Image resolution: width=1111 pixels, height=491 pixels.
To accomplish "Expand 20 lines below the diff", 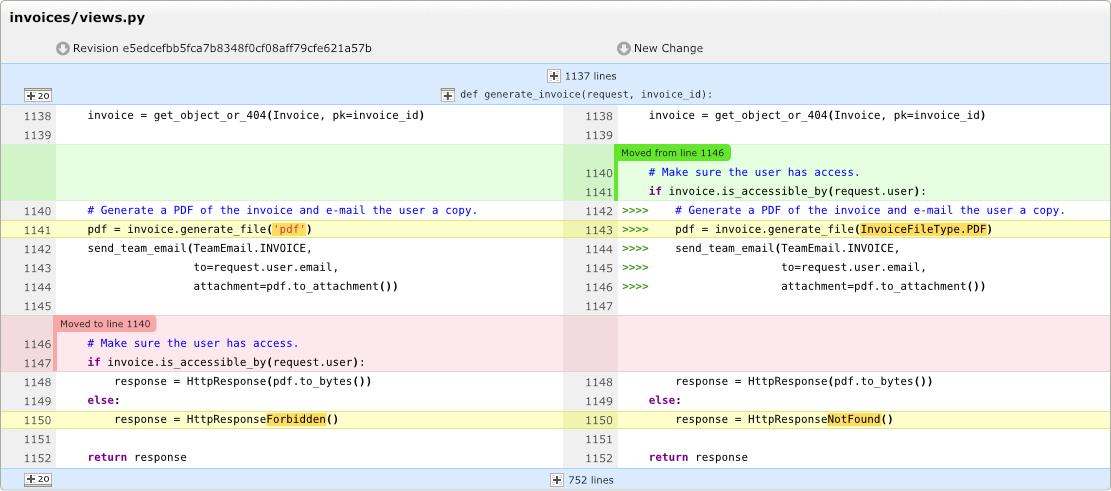I will pyautogui.click(x=38, y=480).
